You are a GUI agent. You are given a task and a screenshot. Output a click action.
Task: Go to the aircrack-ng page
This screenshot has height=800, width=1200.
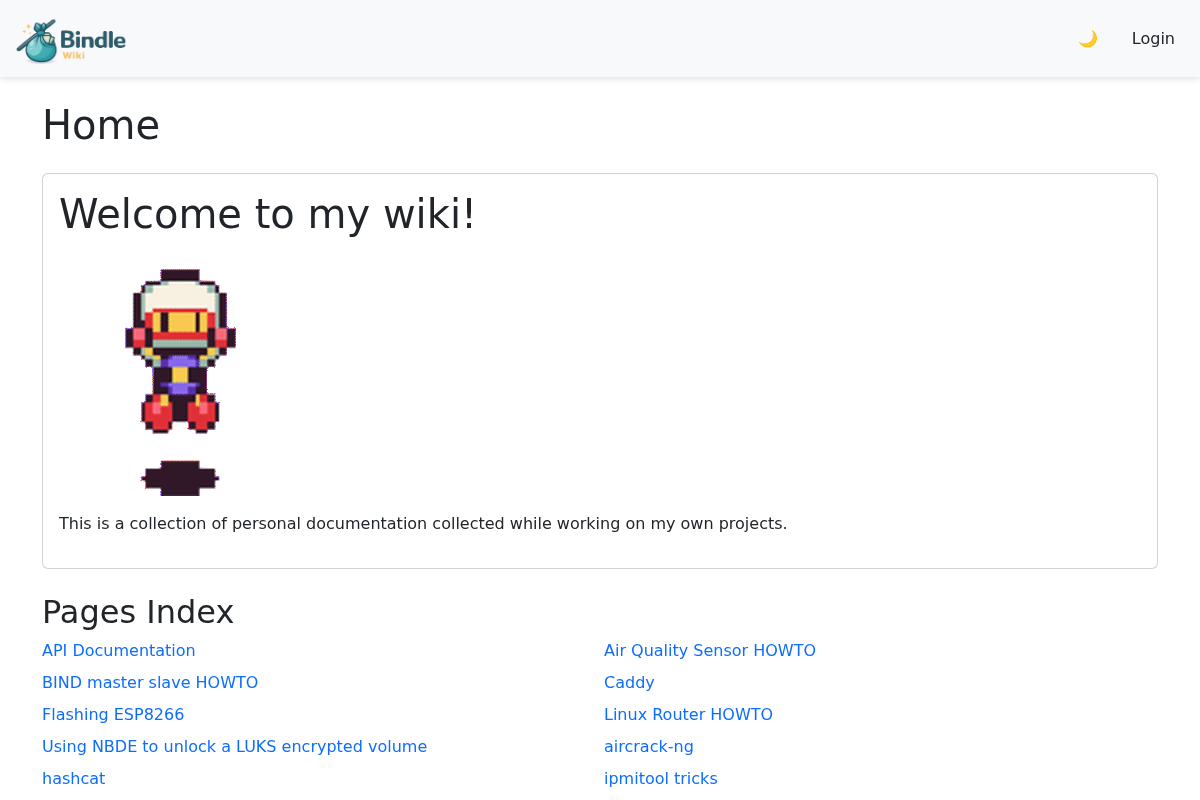pyautogui.click(x=649, y=747)
